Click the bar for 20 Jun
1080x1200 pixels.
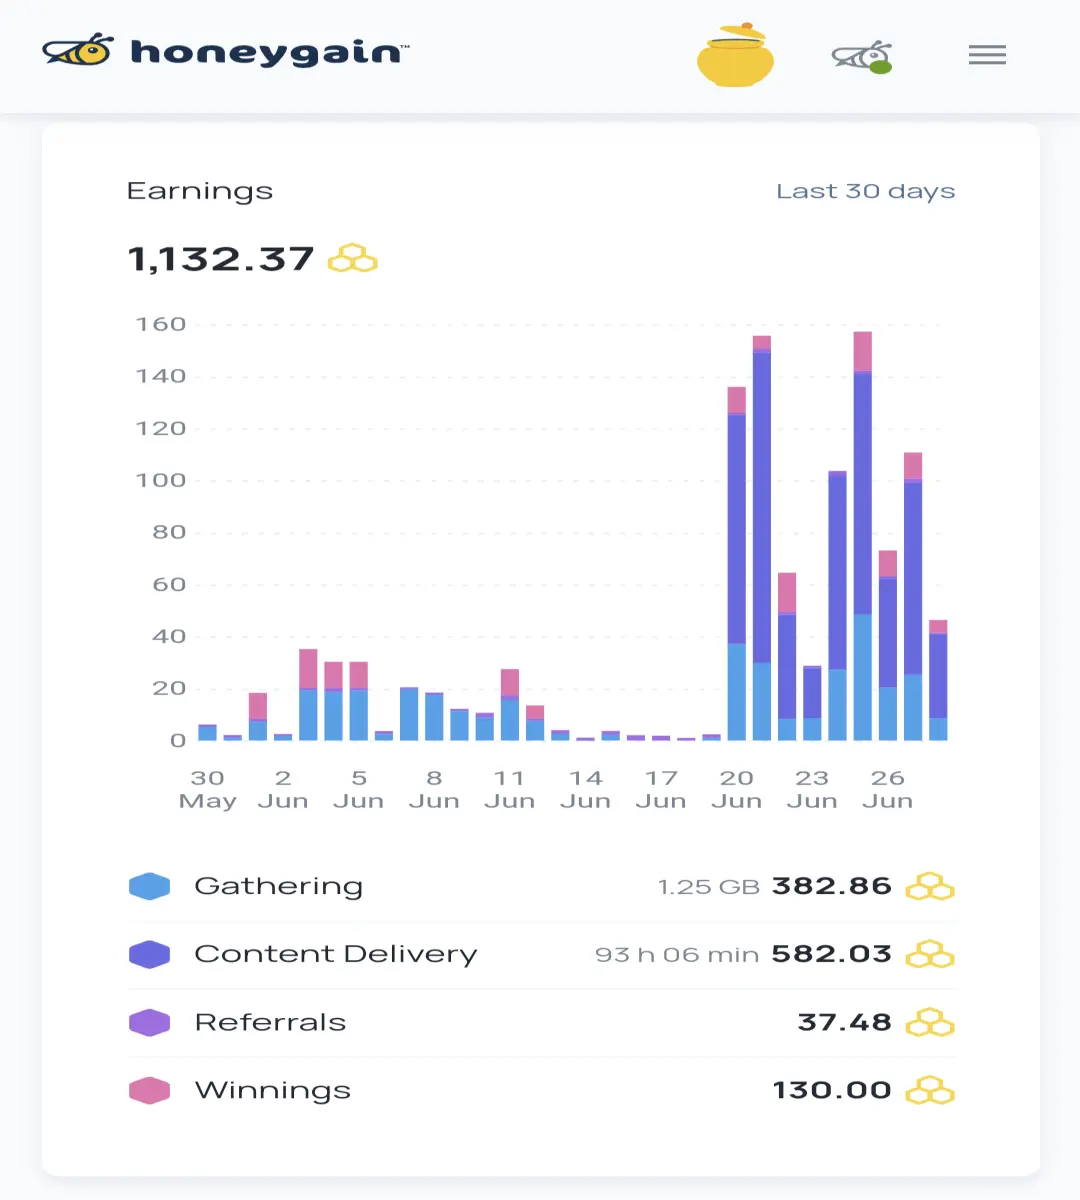tap(737, 563)
